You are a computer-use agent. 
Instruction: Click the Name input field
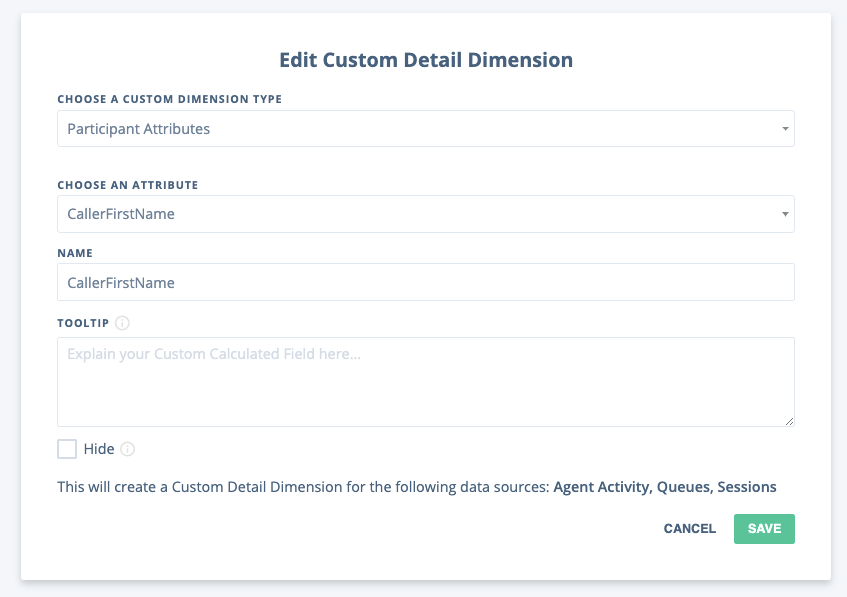click(x=426, y=282)
